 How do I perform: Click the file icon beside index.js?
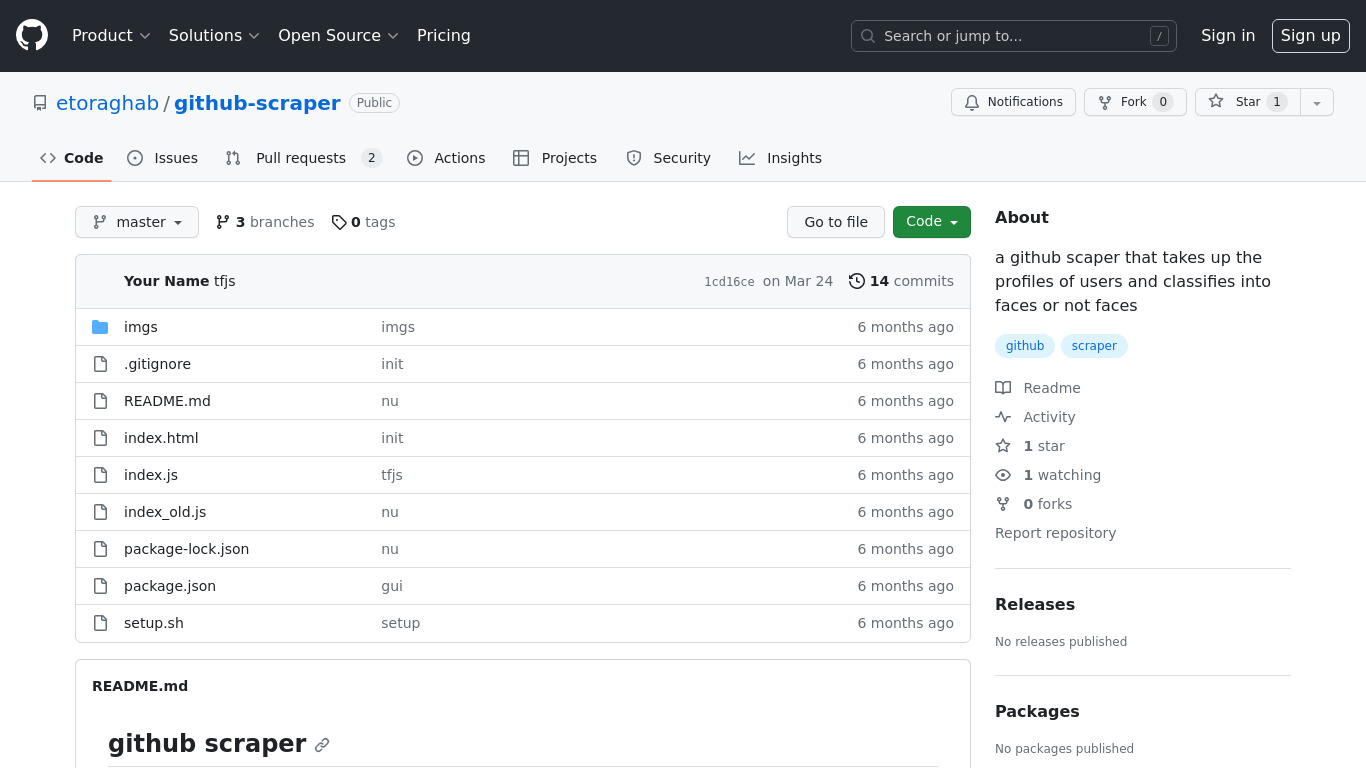(x=100, y=475)
